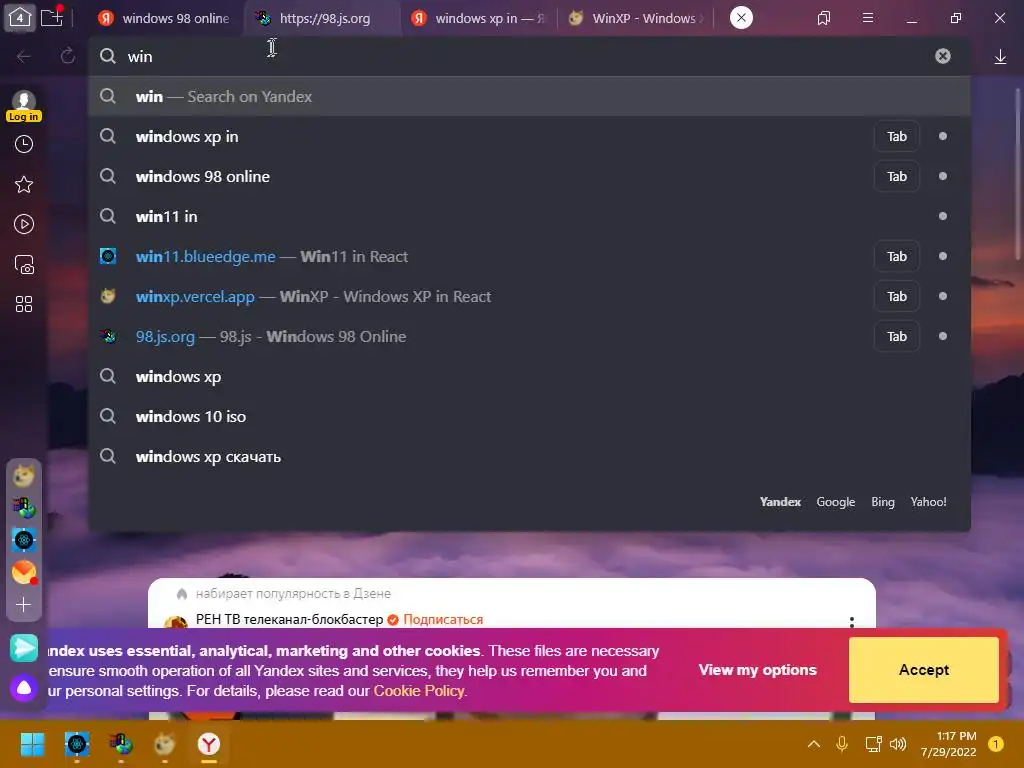Close the current tab with round X button
This screenshot has width=1024, height=768.
(x=741, y=18)
